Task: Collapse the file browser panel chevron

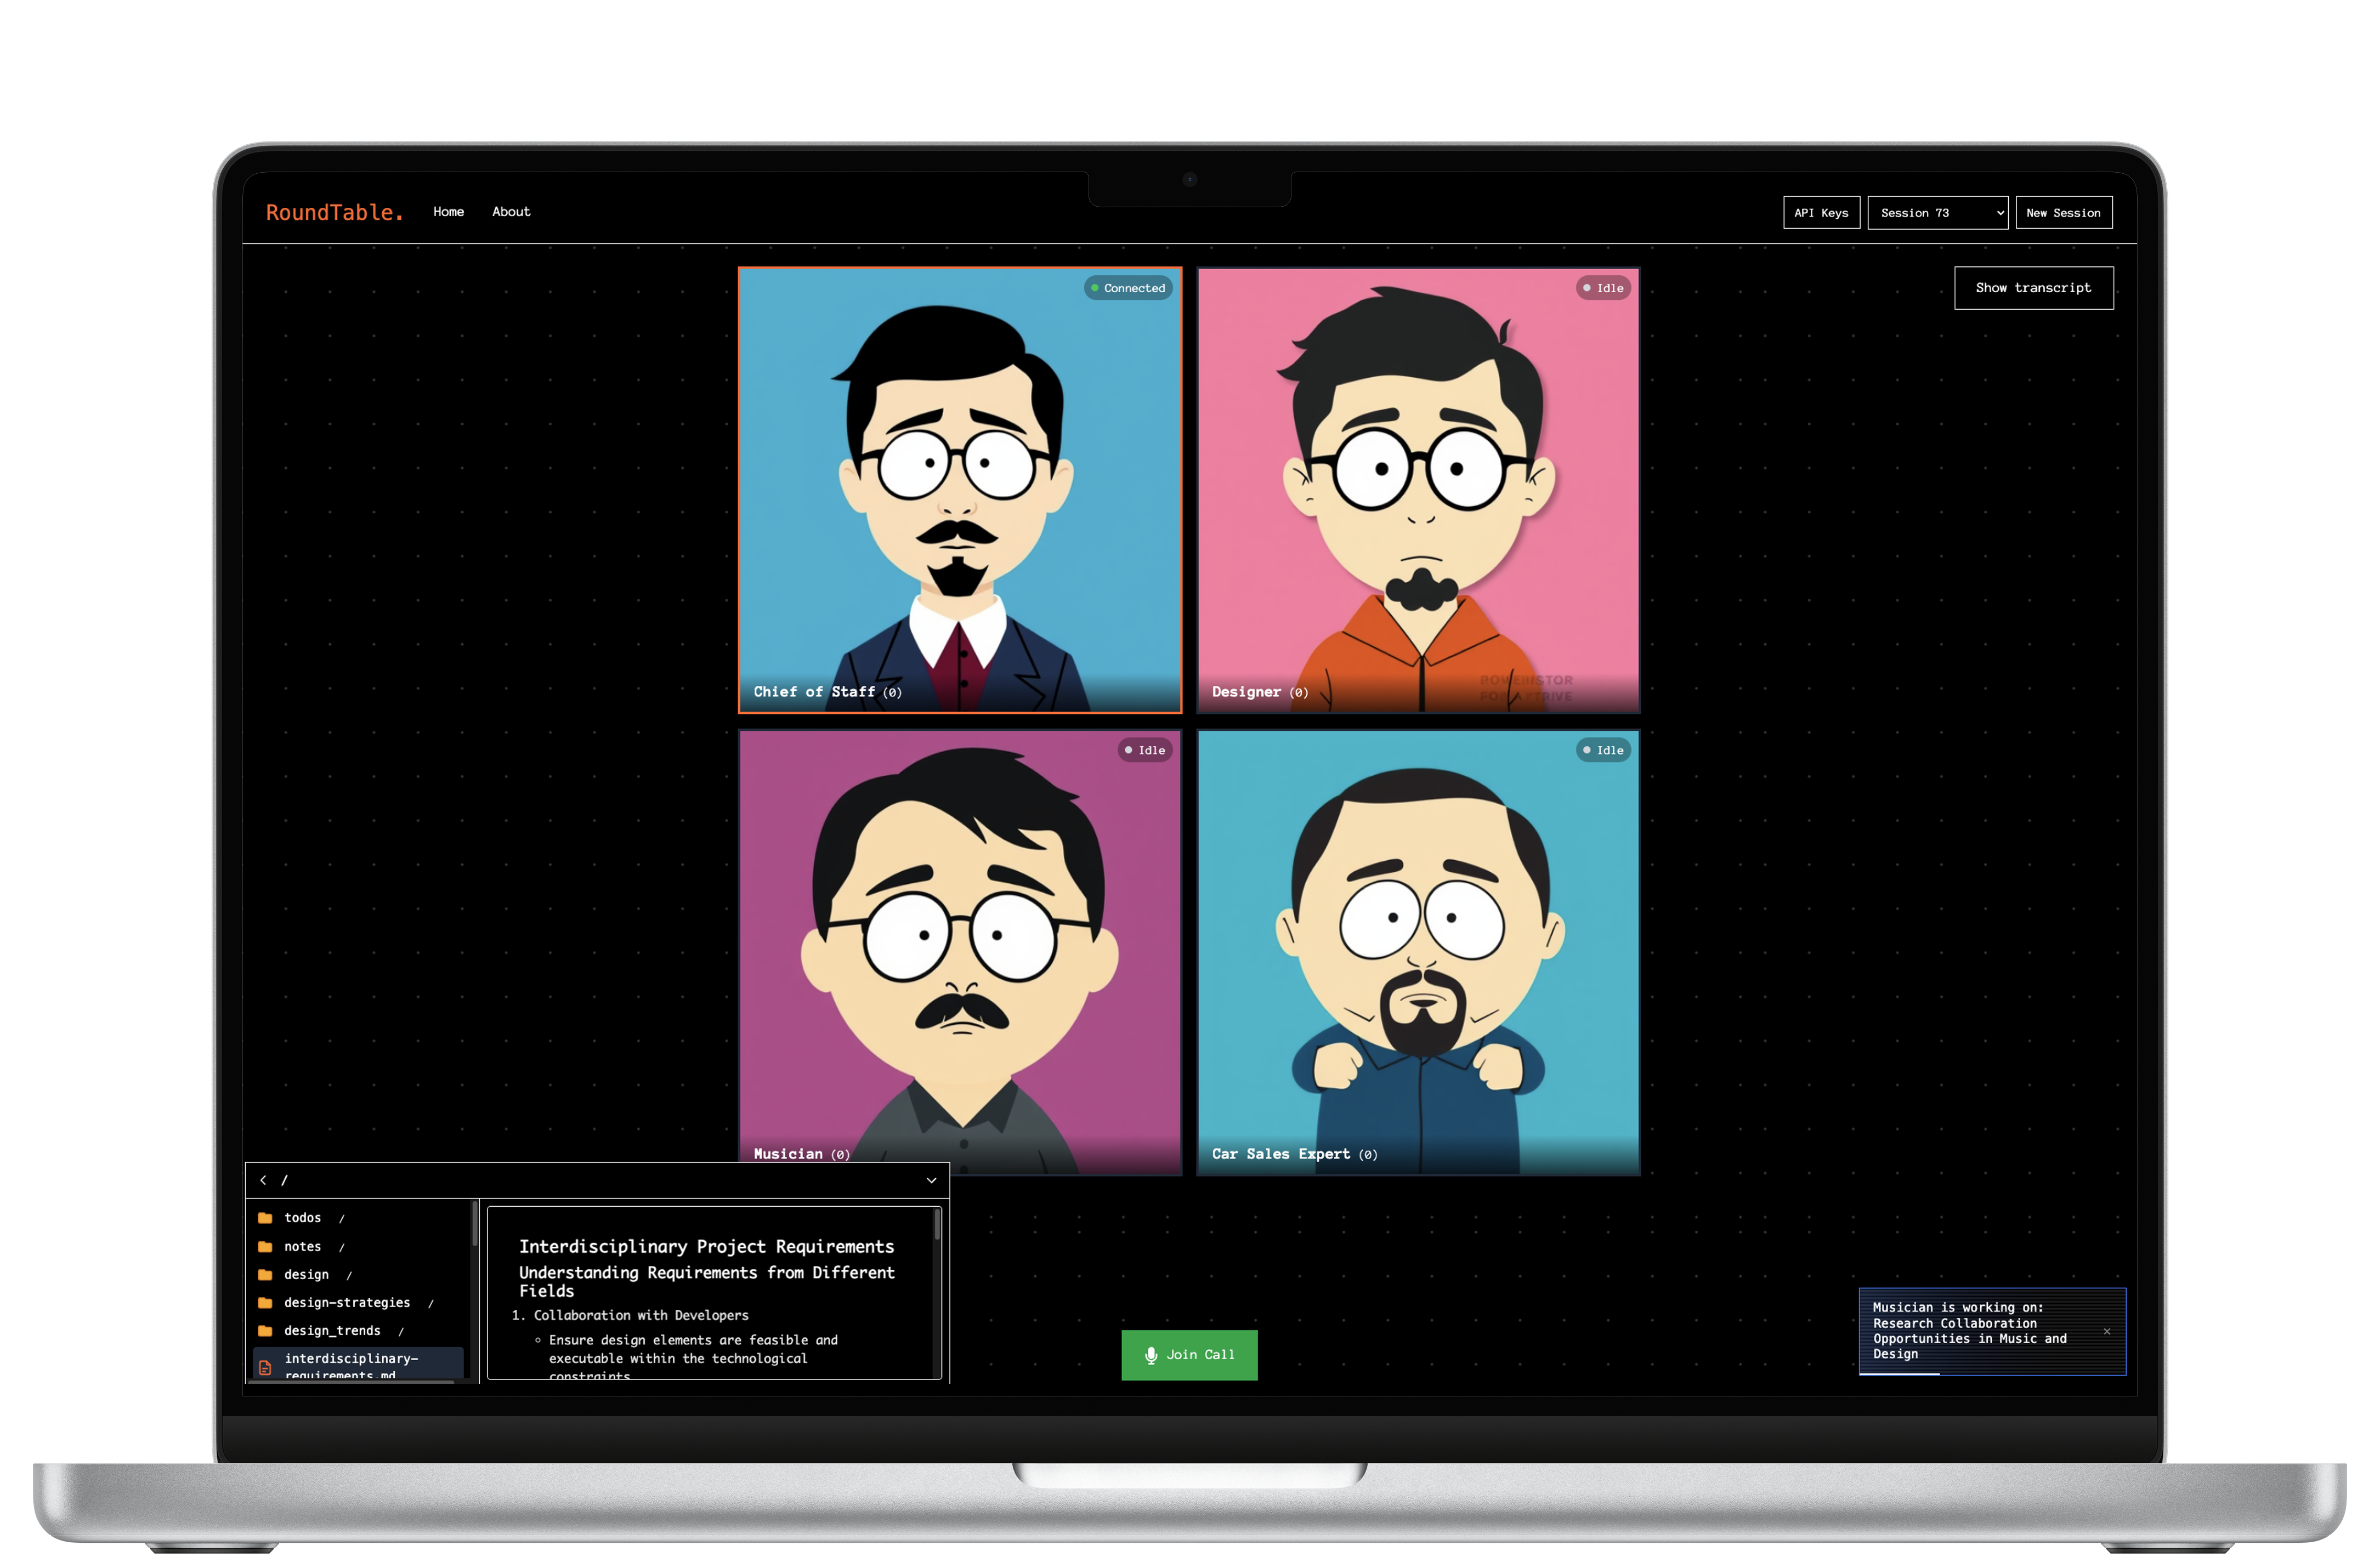Action: (x=931, y=1180)
